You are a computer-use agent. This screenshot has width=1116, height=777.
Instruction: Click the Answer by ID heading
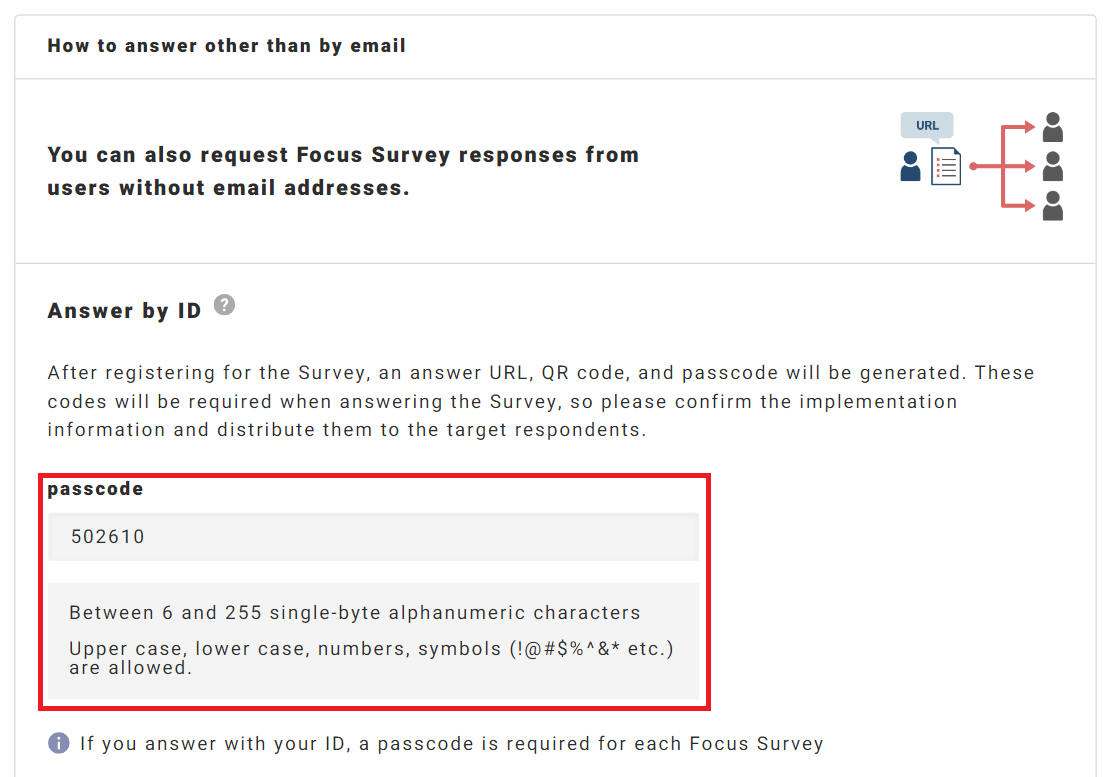coord(125,311)
